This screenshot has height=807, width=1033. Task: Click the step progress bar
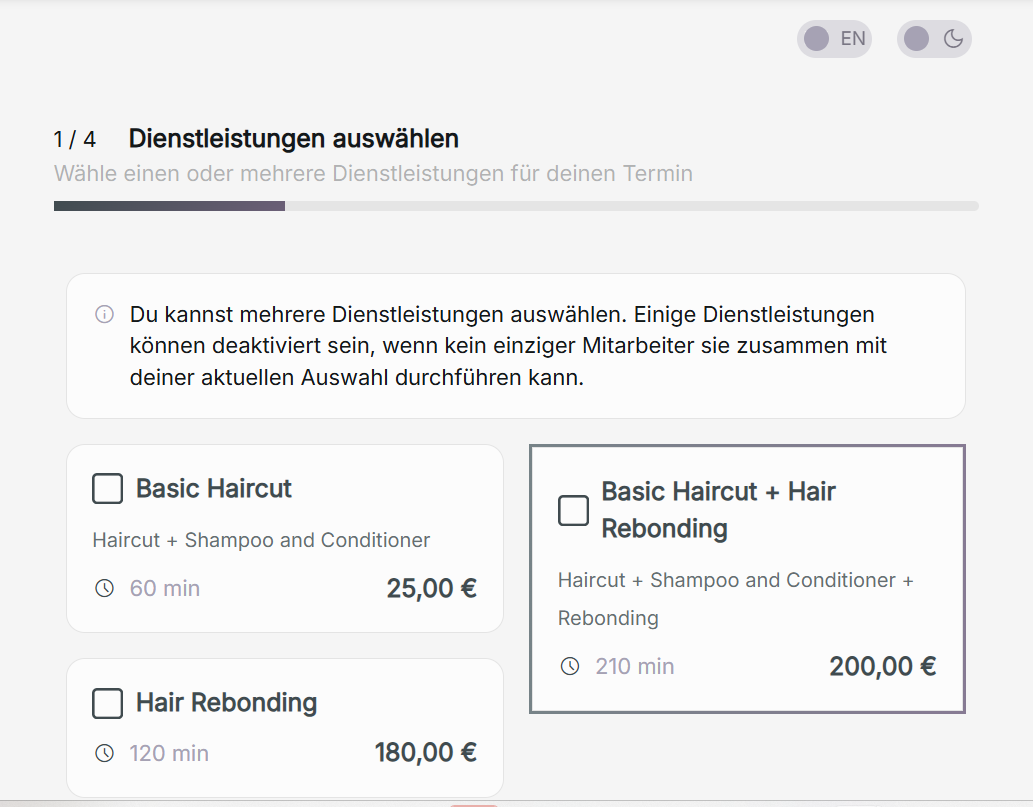516,206
